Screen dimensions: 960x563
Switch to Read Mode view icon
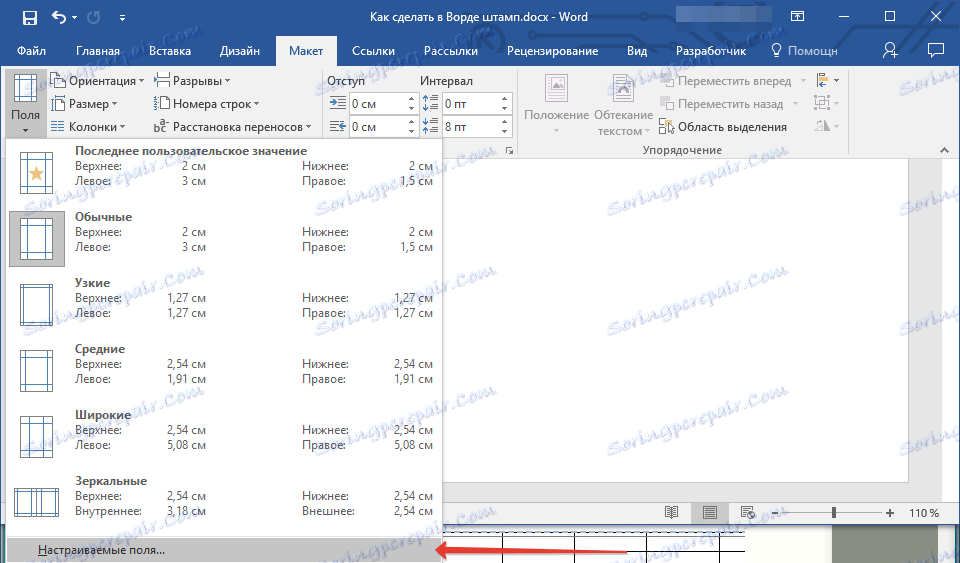coord(672,513)
